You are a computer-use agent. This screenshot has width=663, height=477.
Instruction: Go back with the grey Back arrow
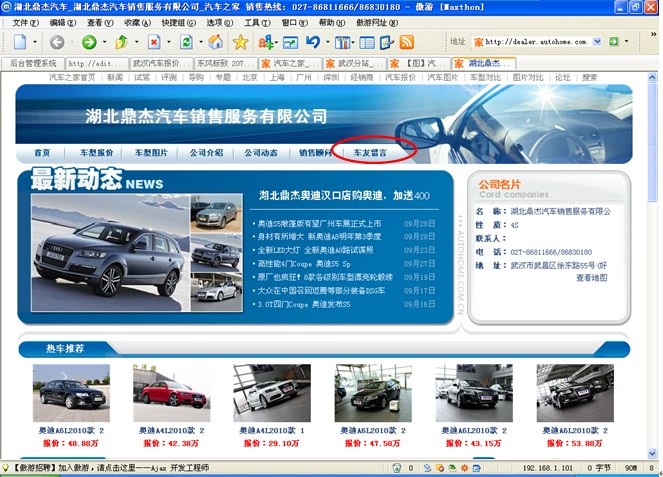[x=57, y=42]
